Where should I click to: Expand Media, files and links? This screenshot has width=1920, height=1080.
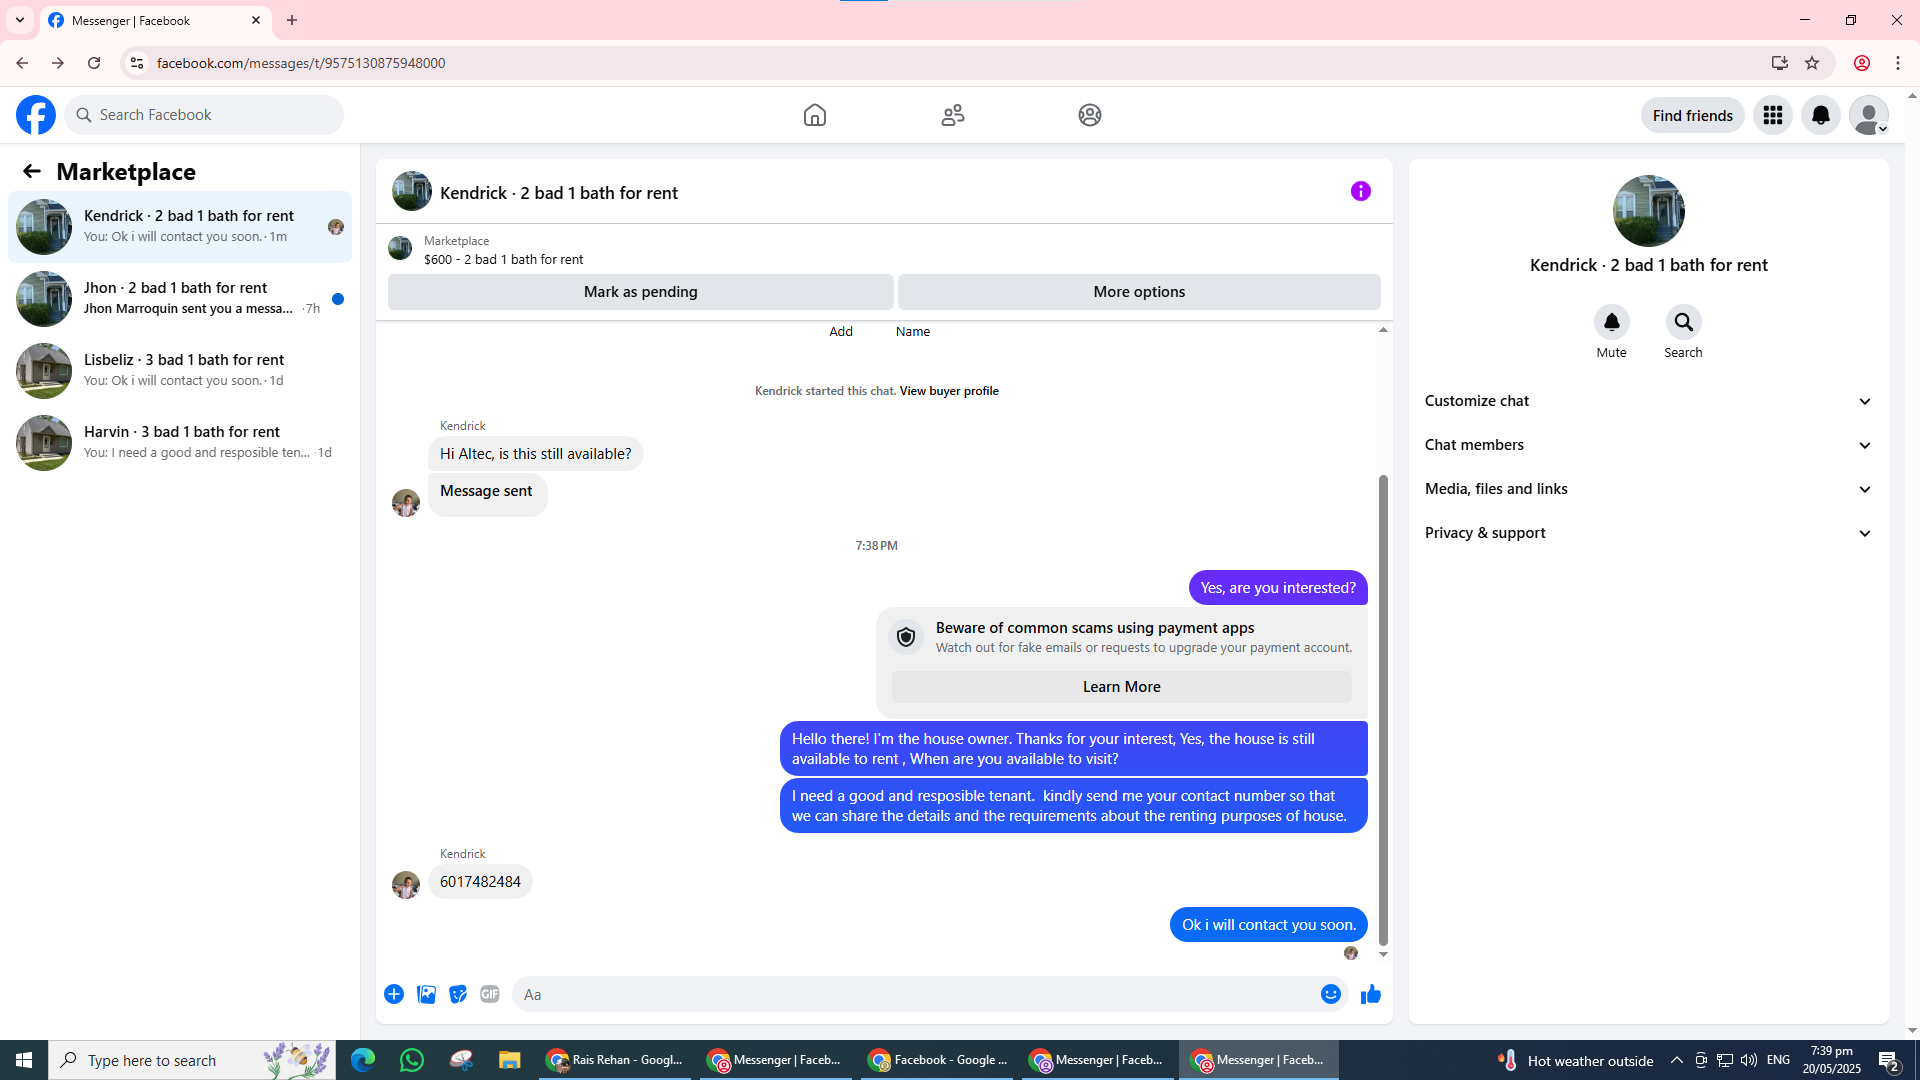[1648, 489]
